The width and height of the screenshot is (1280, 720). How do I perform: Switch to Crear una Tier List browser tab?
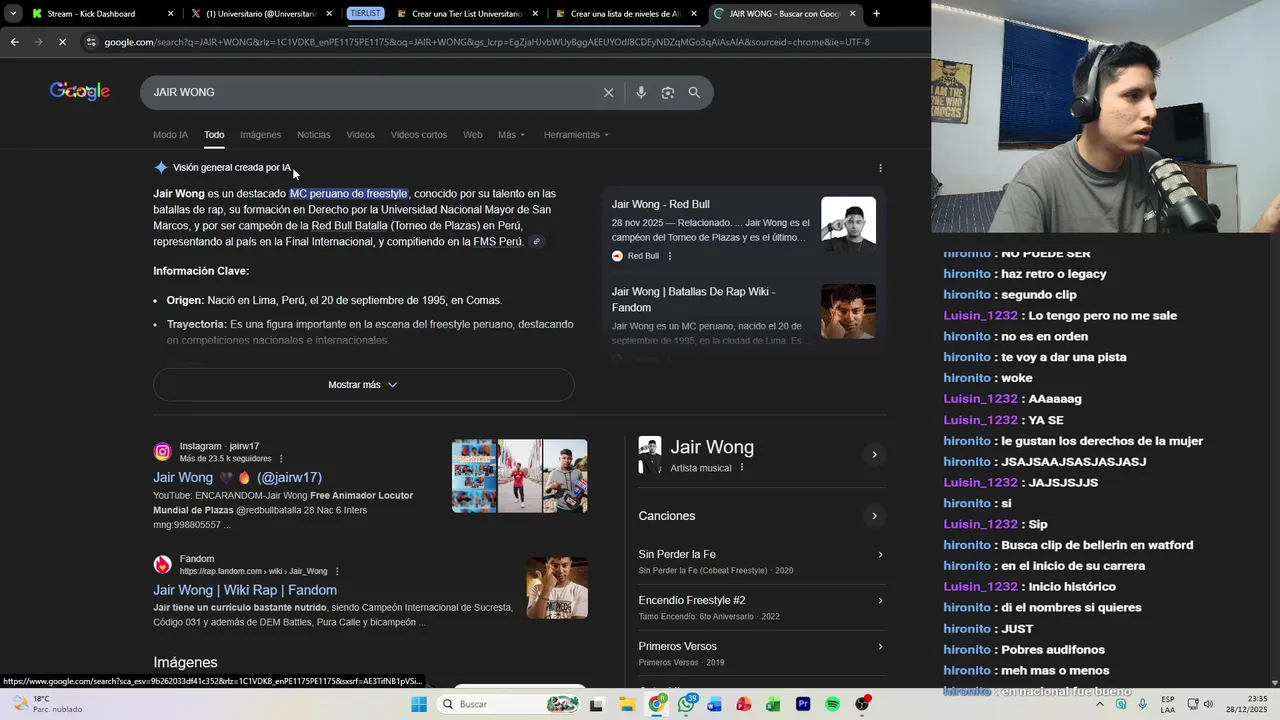tap(468, 14)
